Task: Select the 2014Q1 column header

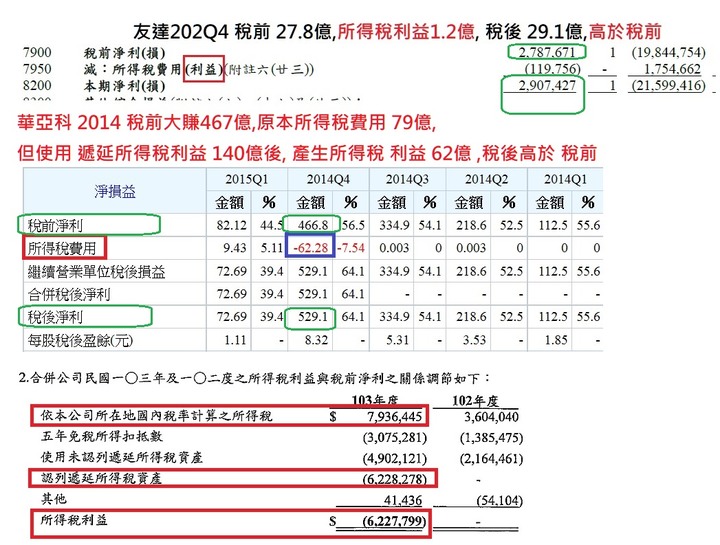Action: [x=565, y=180]
